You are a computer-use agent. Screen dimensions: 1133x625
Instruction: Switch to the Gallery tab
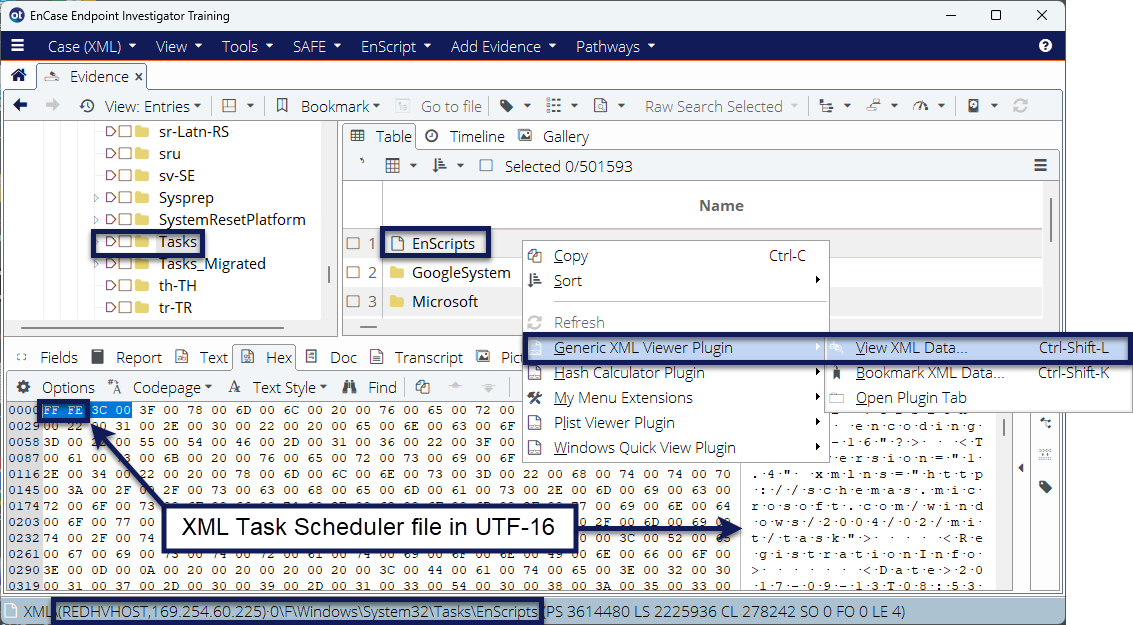point(566,137)
